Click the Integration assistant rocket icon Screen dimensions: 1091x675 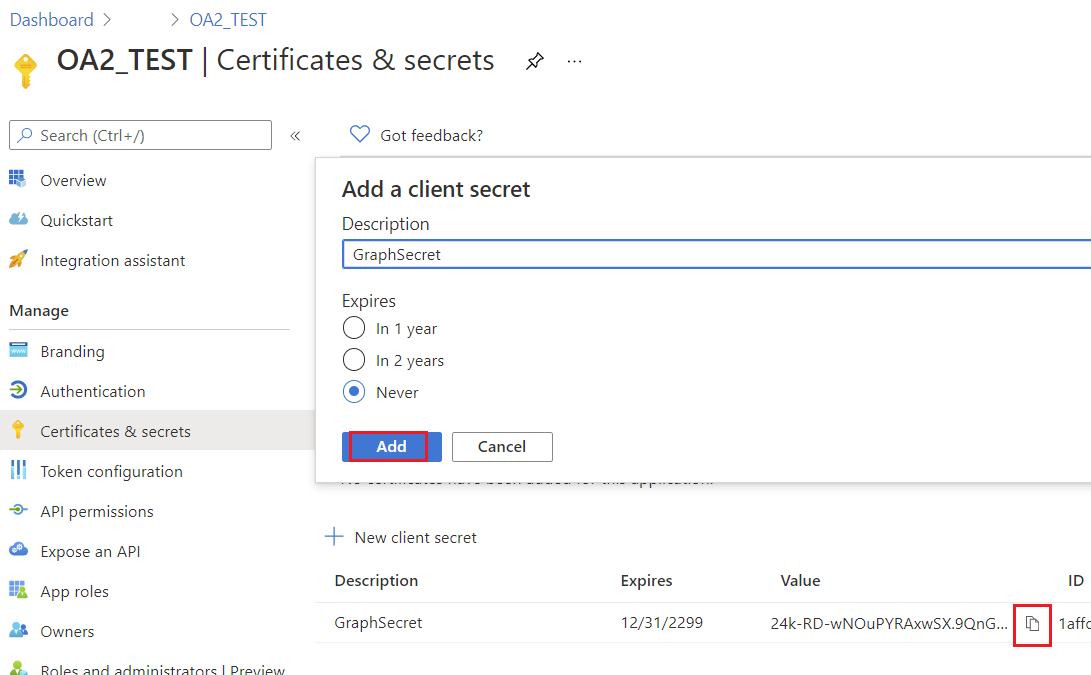[x=18, y=260]
